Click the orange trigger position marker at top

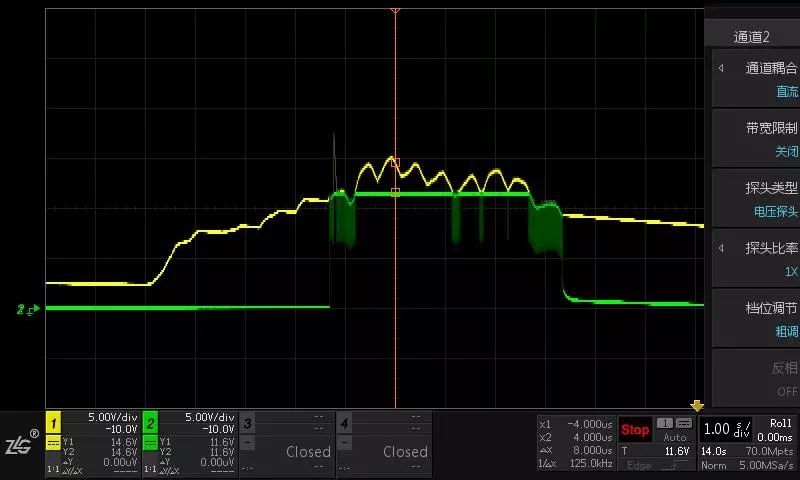tap(395, 8)
